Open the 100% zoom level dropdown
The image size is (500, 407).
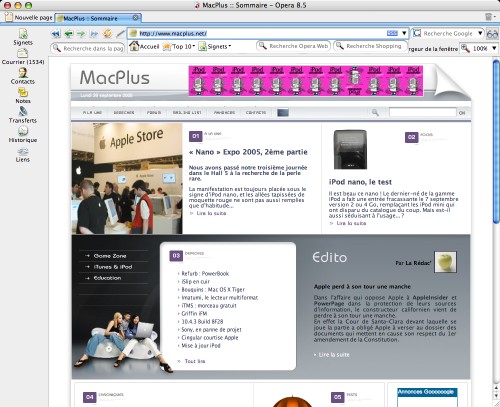[494, 49]
